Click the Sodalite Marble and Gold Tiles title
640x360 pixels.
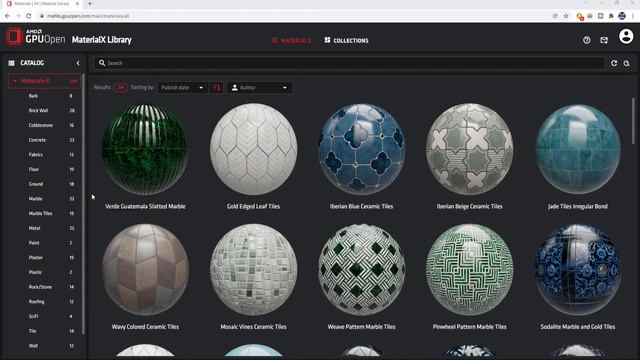coord(578,327)
